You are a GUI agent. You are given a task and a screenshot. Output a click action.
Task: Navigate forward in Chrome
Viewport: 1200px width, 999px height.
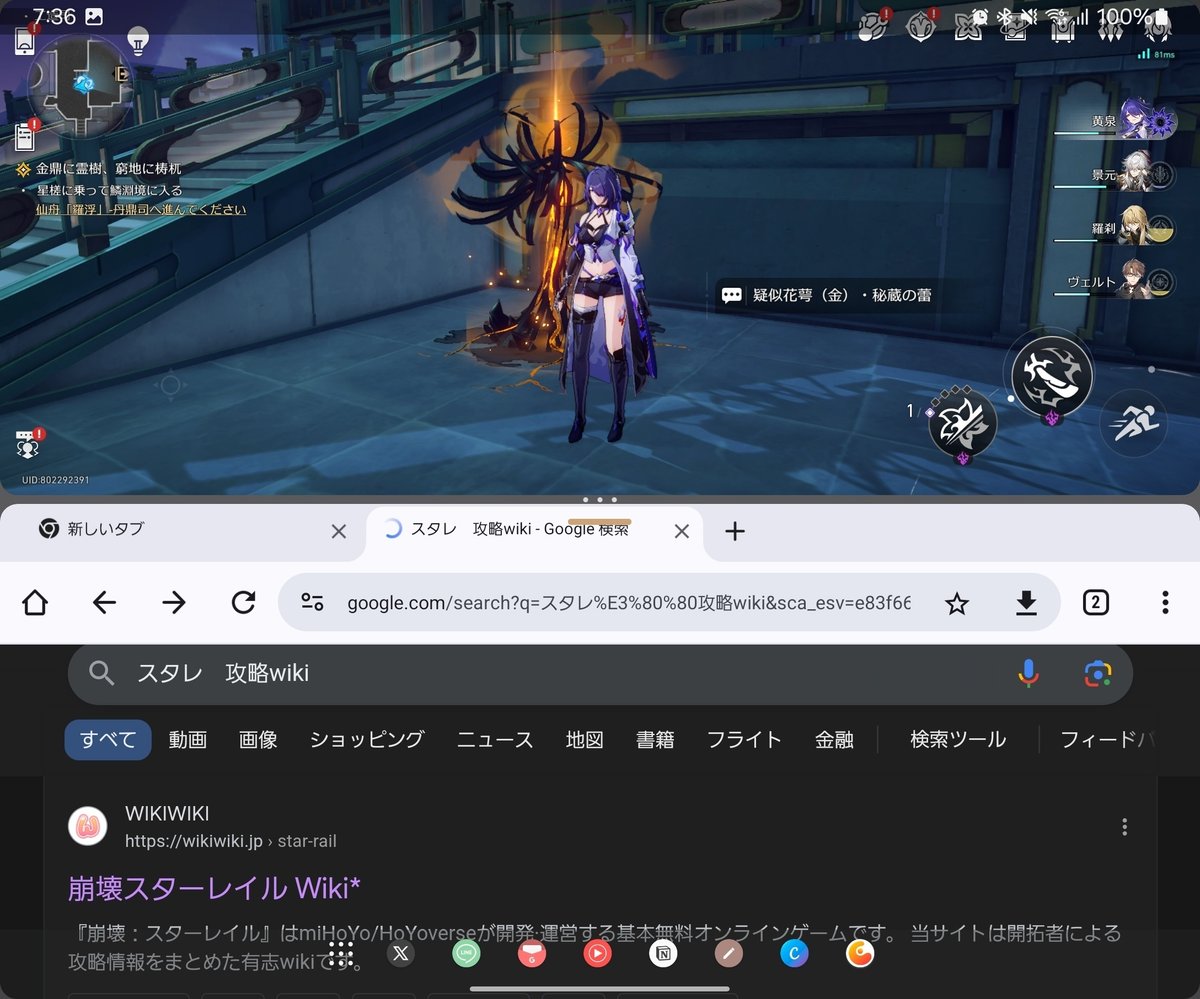(174, 602)
